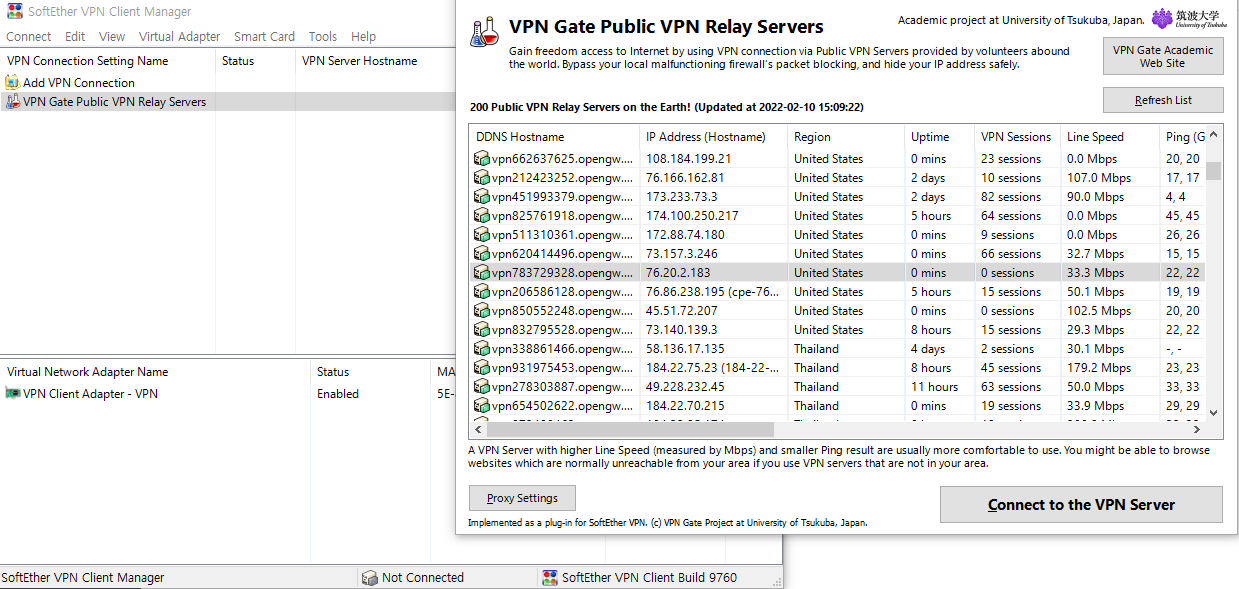The width and height of the screenshot is (1239, 589).
Task: Sort by Uptime column header
Action: [939, 137]
